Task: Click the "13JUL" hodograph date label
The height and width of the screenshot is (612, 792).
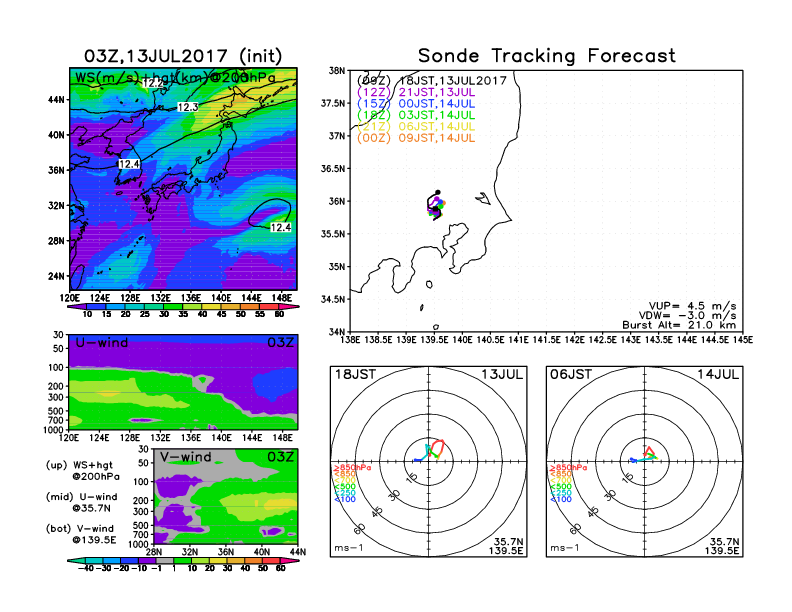Action: point(502,374)
